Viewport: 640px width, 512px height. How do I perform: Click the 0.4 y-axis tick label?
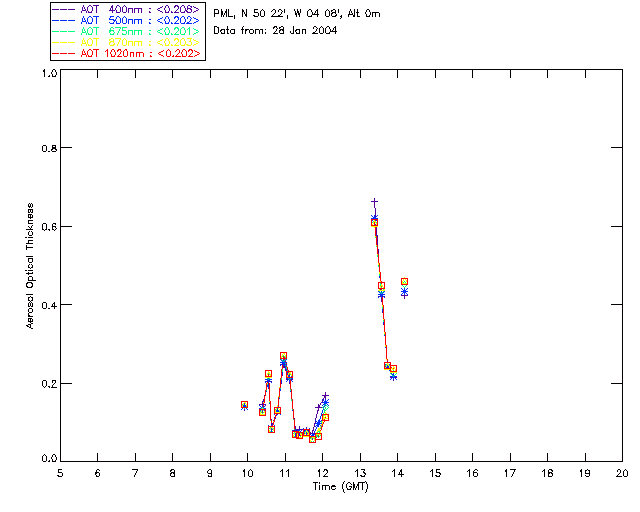point(49,305)
